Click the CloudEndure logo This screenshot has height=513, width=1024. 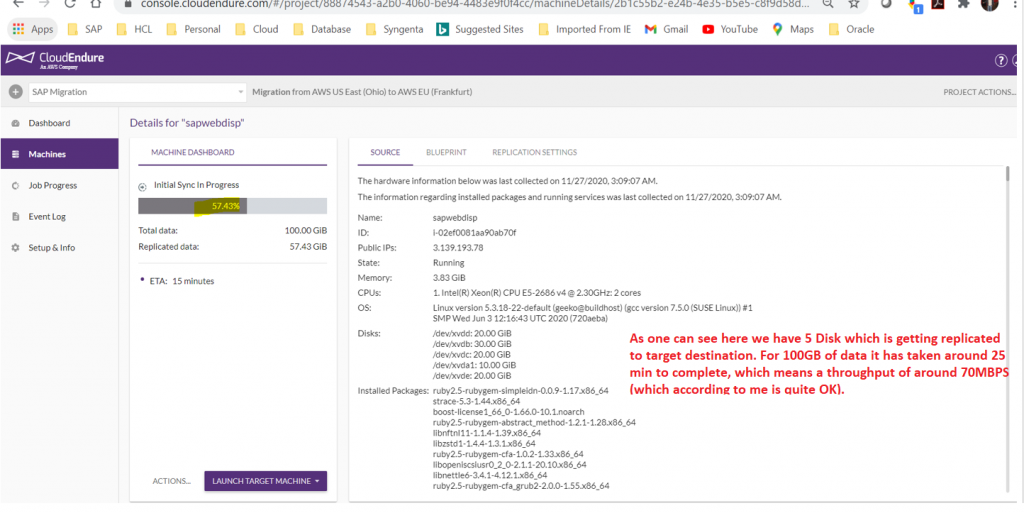tap(55, 59)
